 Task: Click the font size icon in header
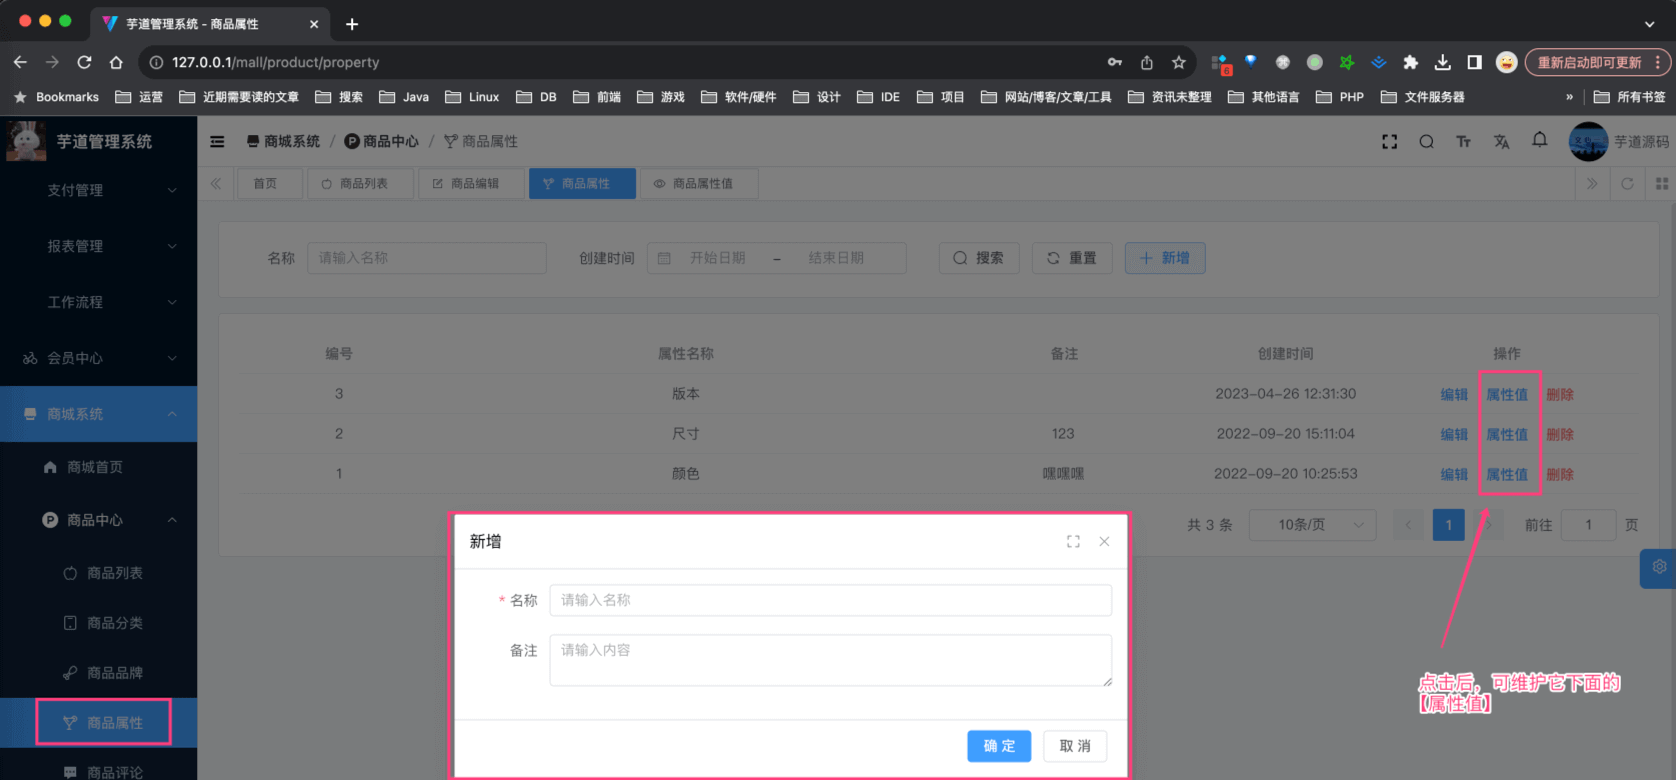point(1463,142)
